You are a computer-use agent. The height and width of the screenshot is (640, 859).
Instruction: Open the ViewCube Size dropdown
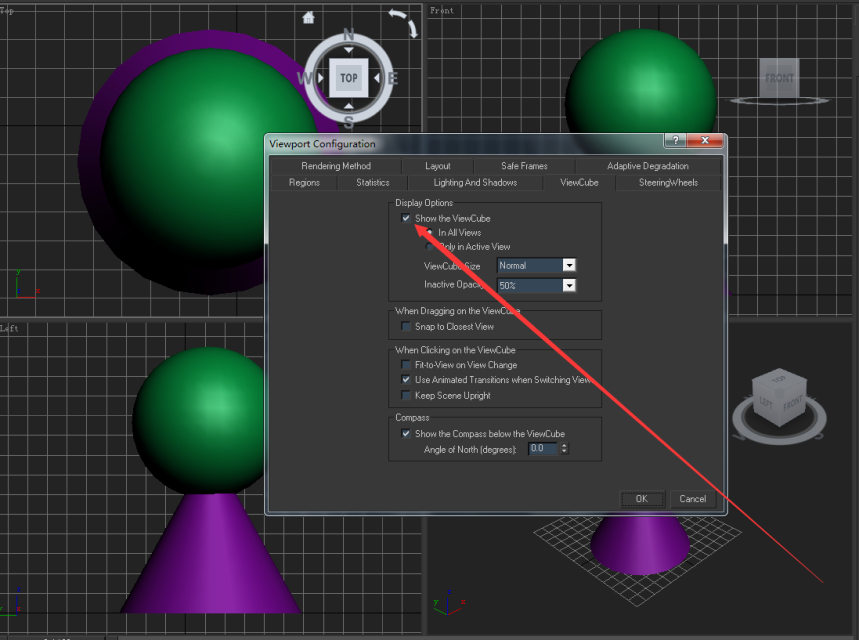569,266
